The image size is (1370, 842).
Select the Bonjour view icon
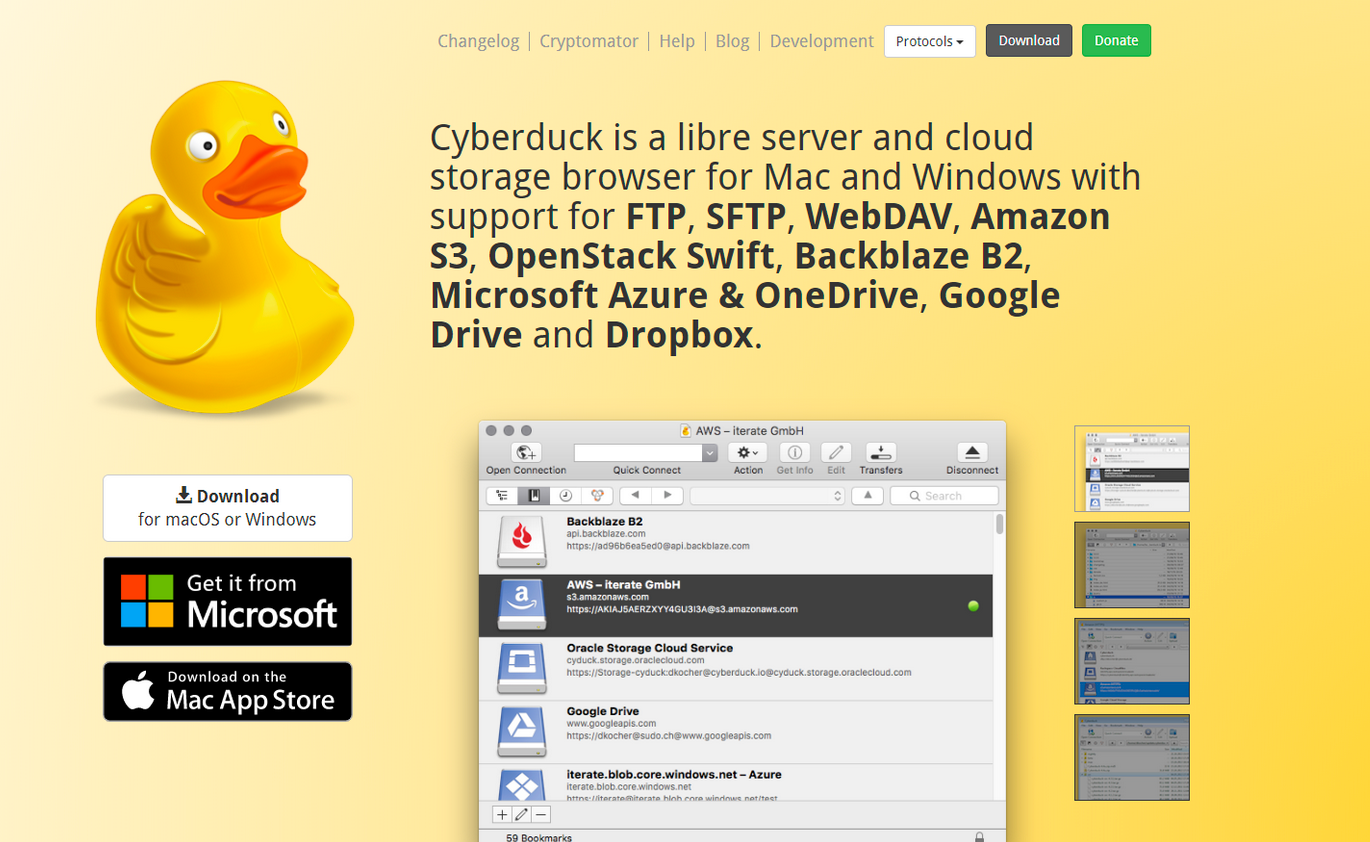pos(597,496)
